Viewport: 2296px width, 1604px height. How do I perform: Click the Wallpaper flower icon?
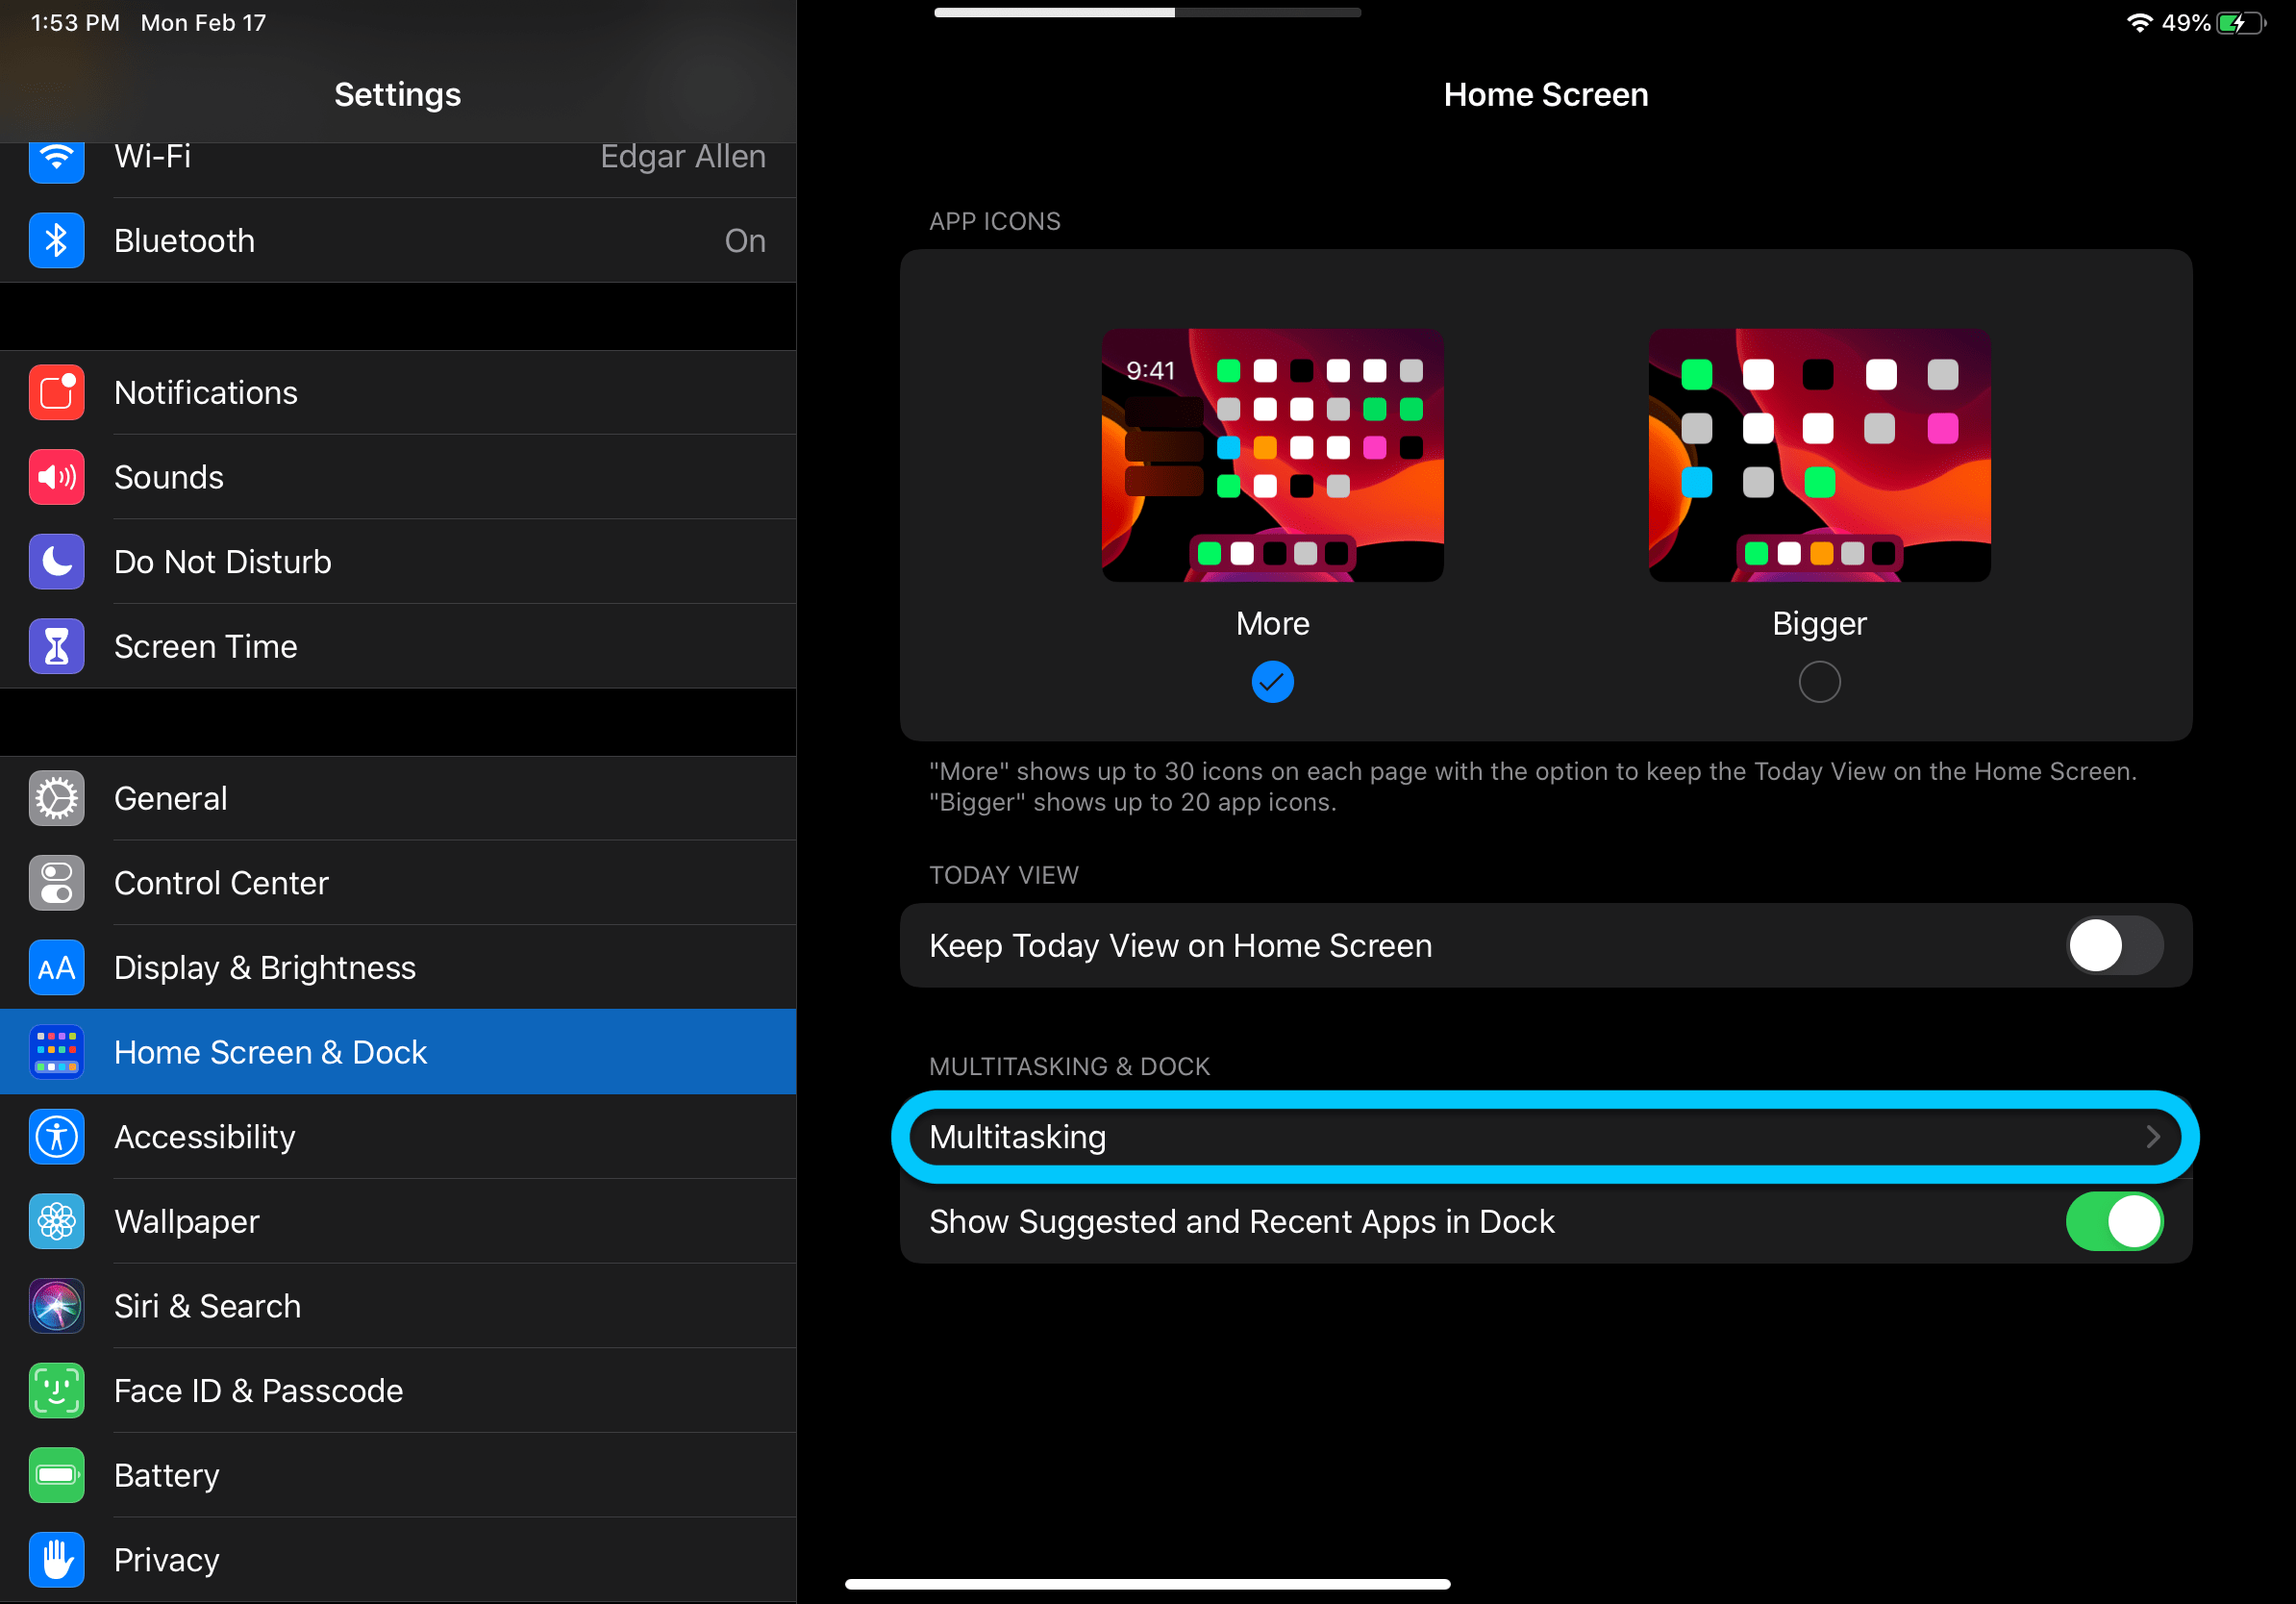pyautogui.click(x=56, y=1221)
